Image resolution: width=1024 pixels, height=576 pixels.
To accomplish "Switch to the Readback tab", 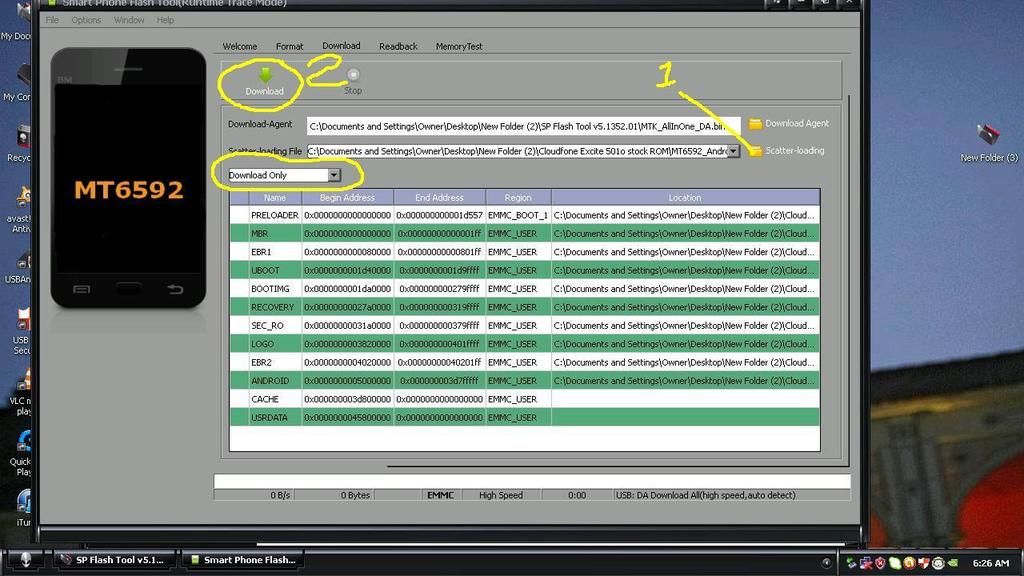I will [398, 46].
